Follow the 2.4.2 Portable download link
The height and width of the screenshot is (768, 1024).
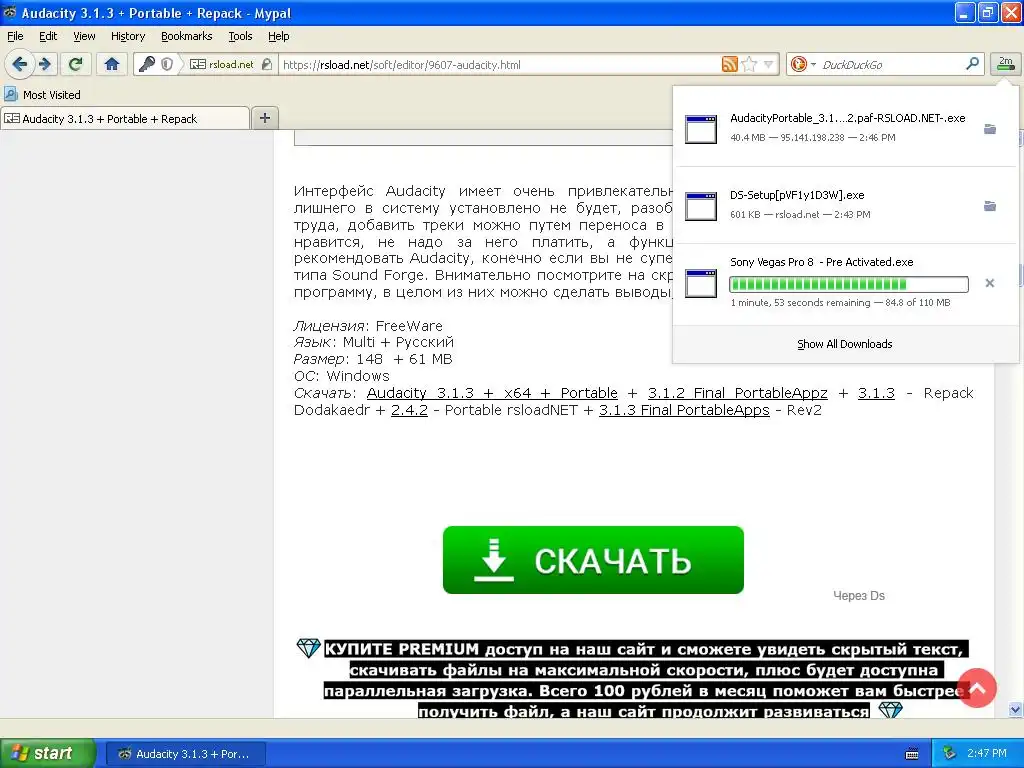[x=409, y=410]
